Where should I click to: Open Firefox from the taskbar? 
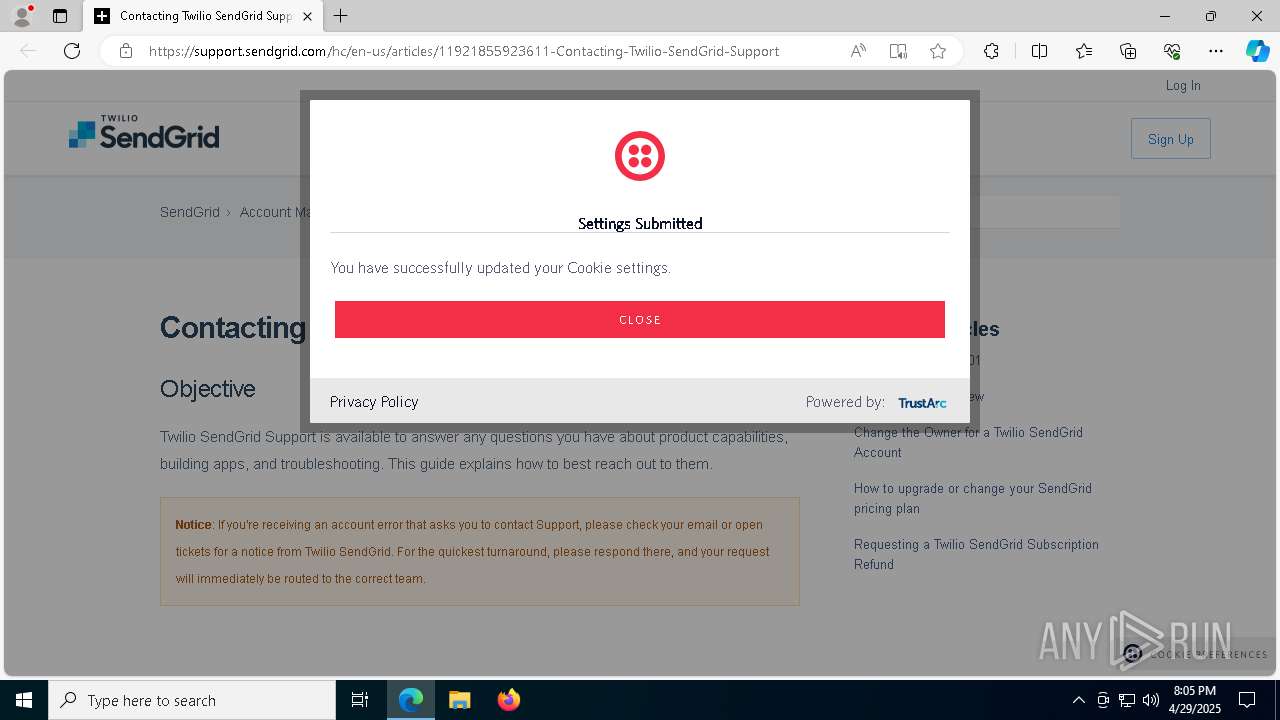click(508, 700)
